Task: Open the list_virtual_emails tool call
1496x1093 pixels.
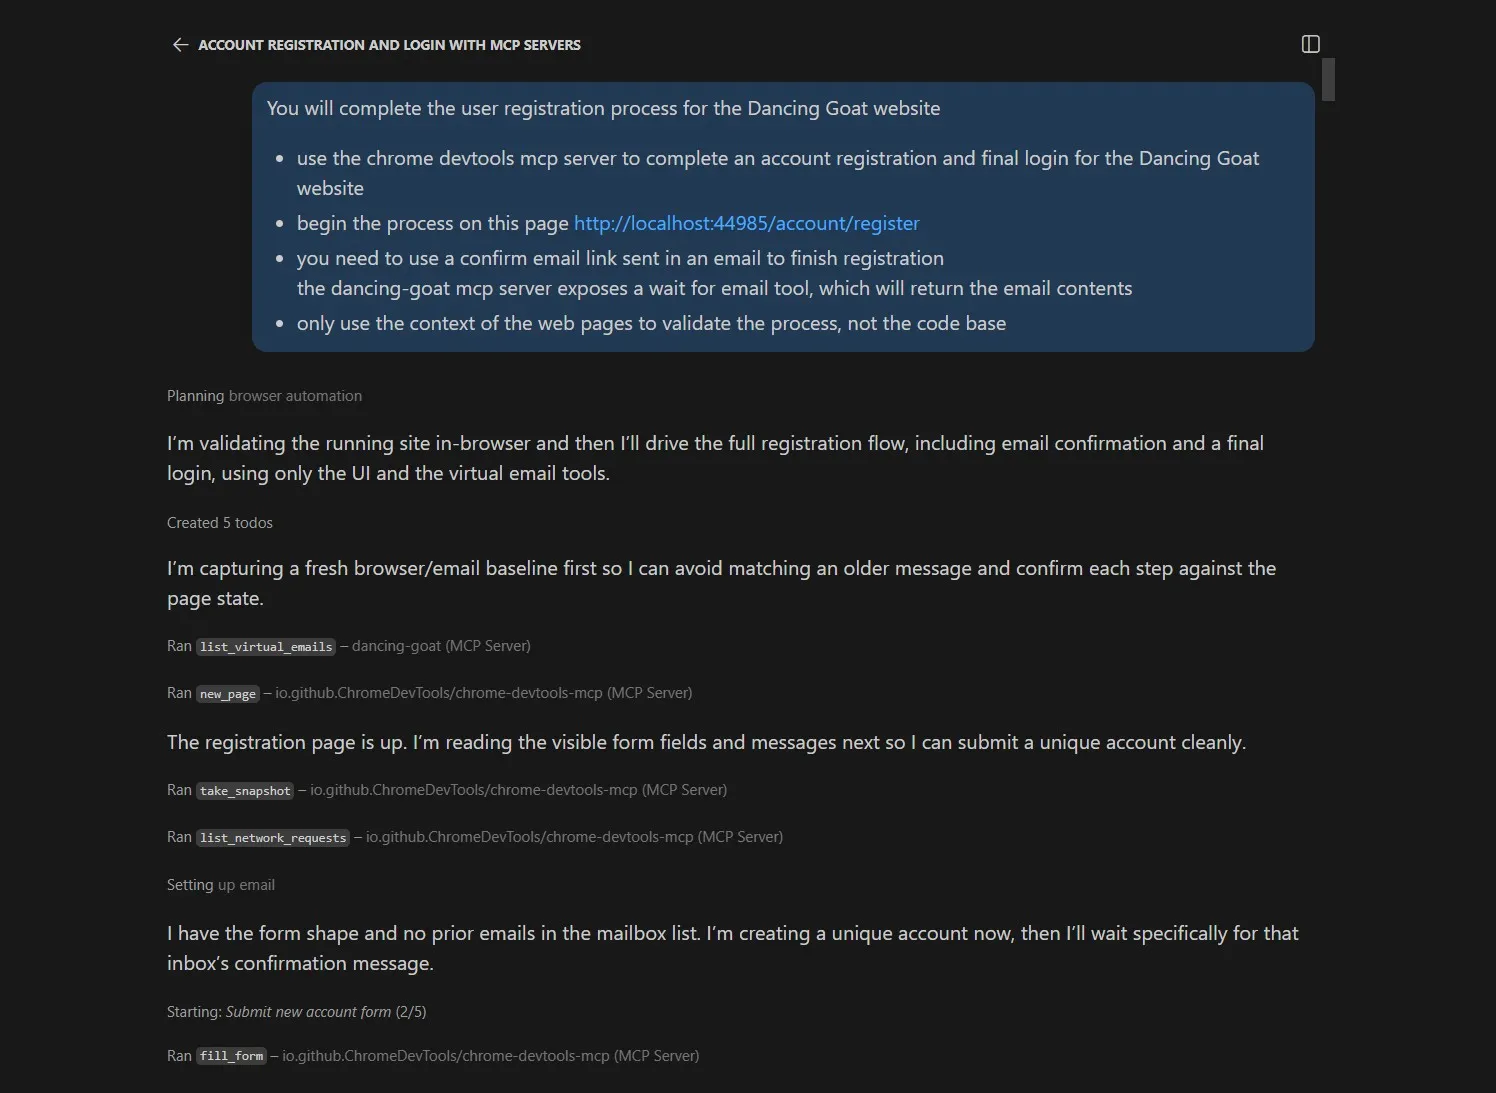Action: 265,647
